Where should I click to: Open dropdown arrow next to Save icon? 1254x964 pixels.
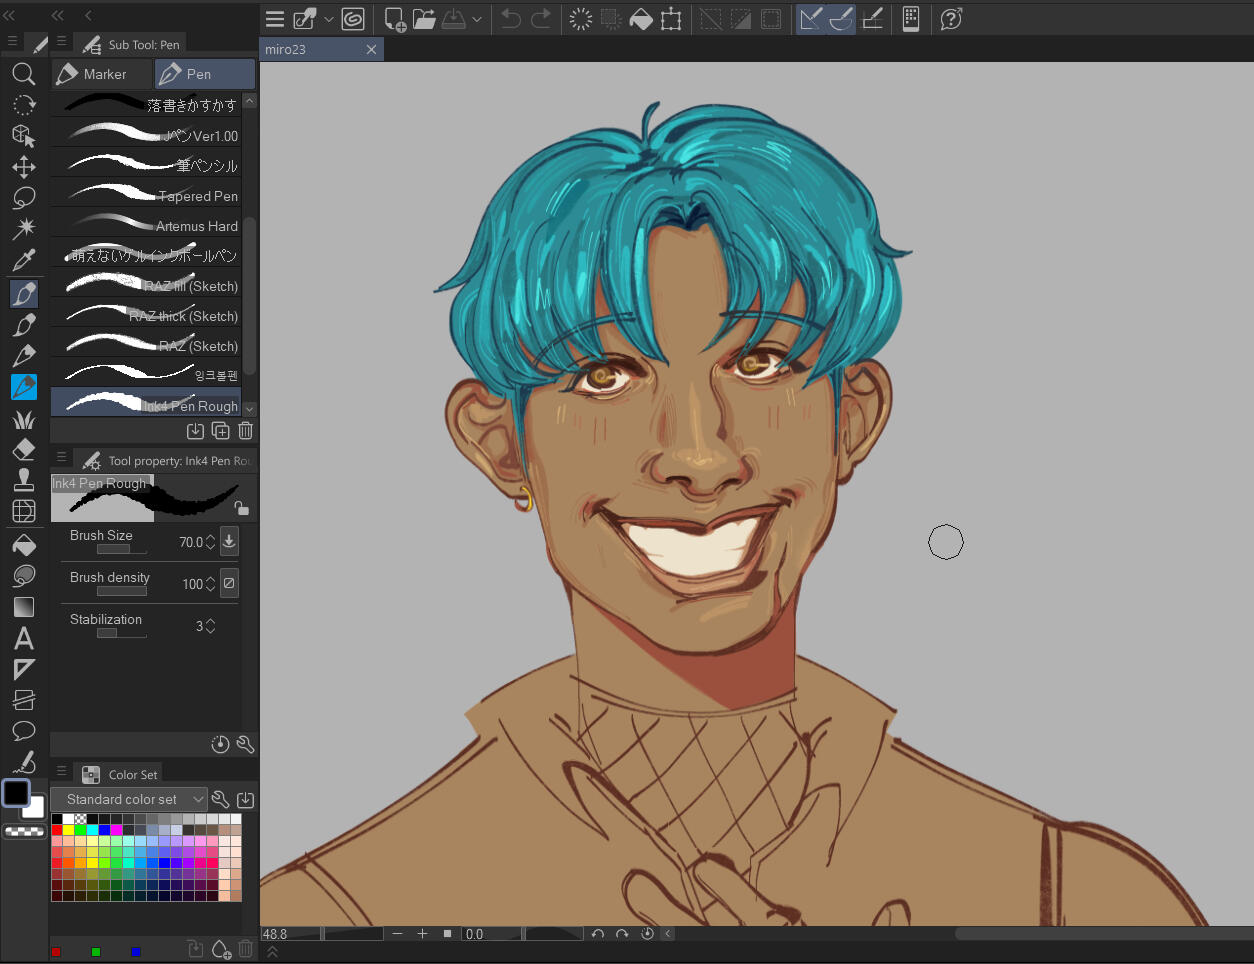coord(477,19)
